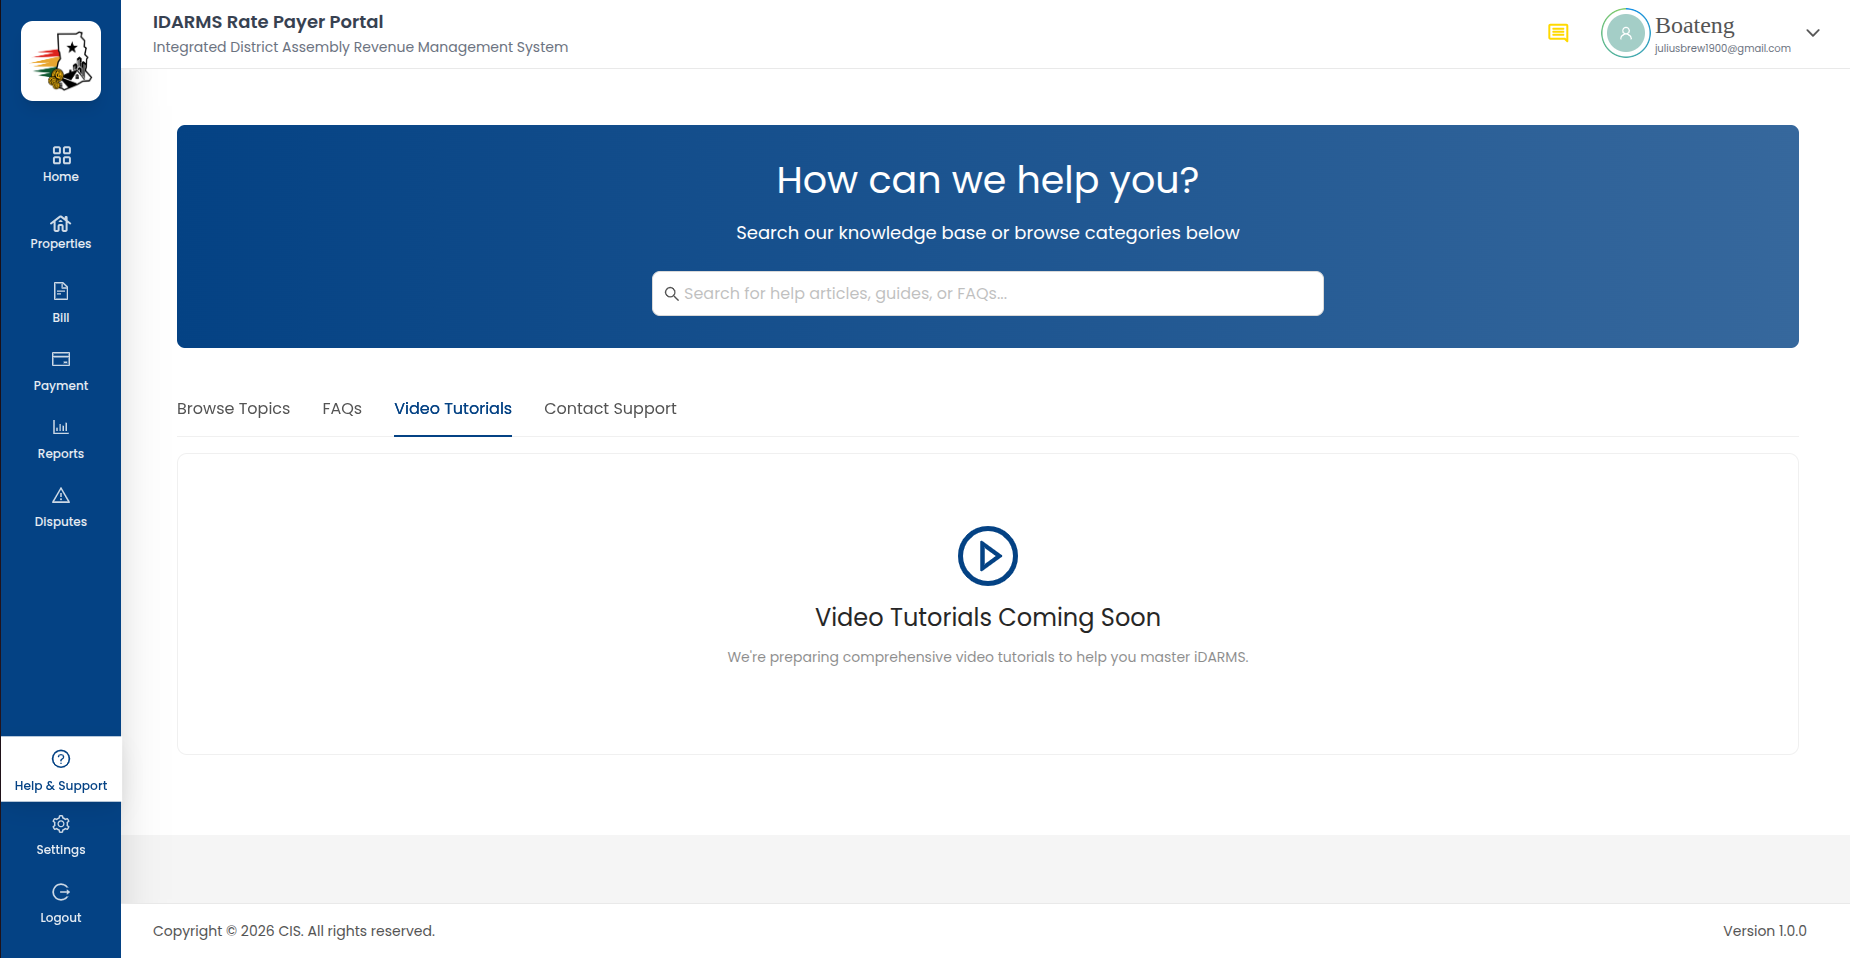
Task: Click the copyright 2026 CIS footer text
Action: coord(294,931)
